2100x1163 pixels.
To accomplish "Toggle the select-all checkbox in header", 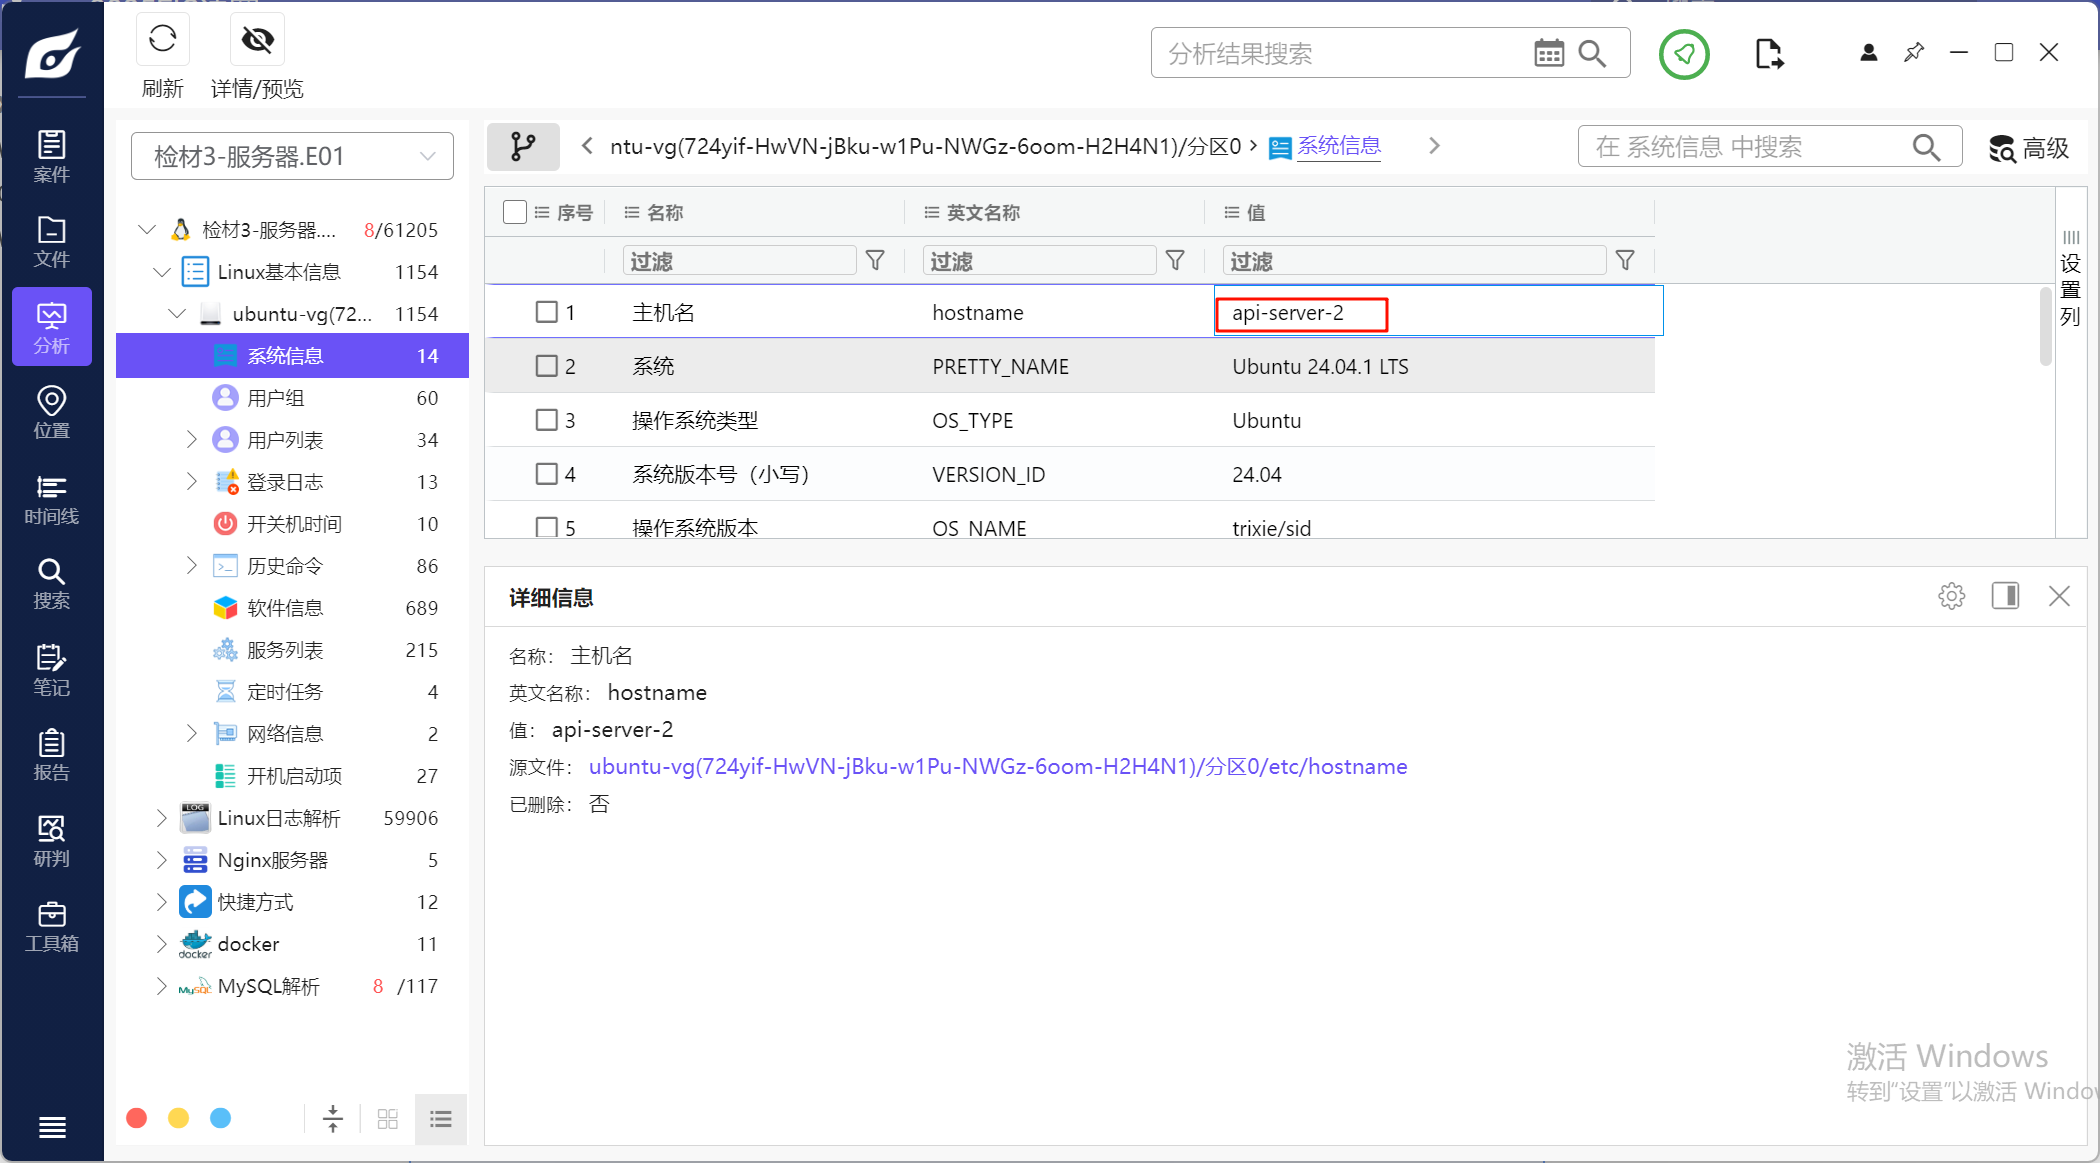I will click(515, 212).
